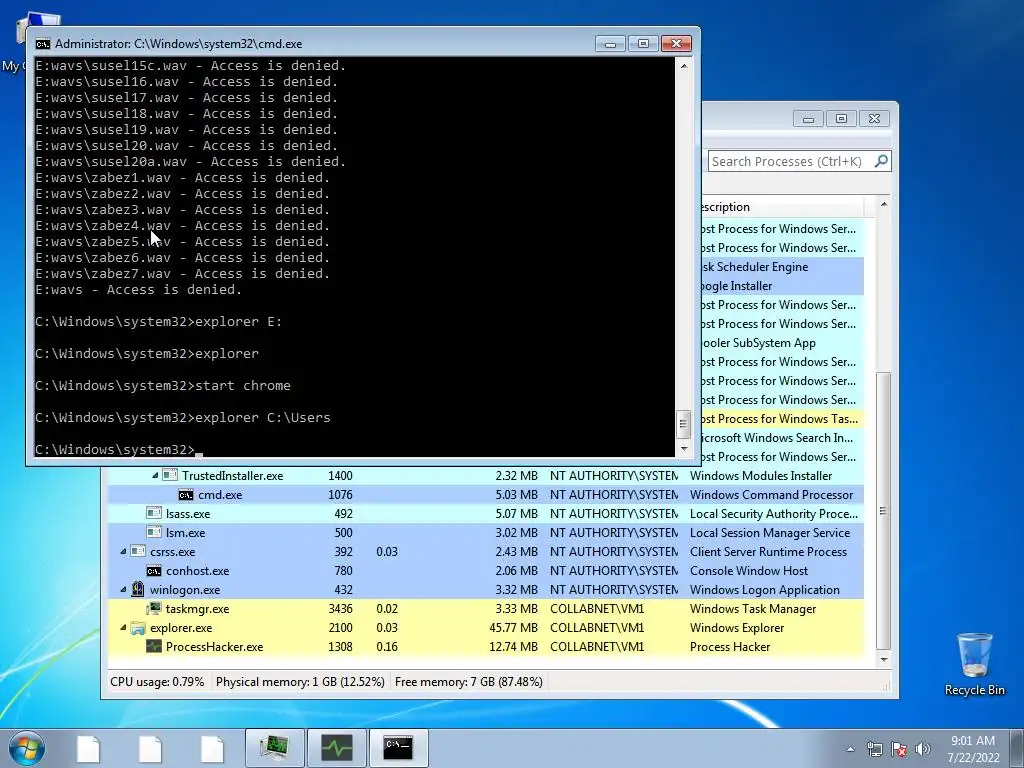Select the cmd.exe process name
1024x768 pixels.
(x=220, y=495)
